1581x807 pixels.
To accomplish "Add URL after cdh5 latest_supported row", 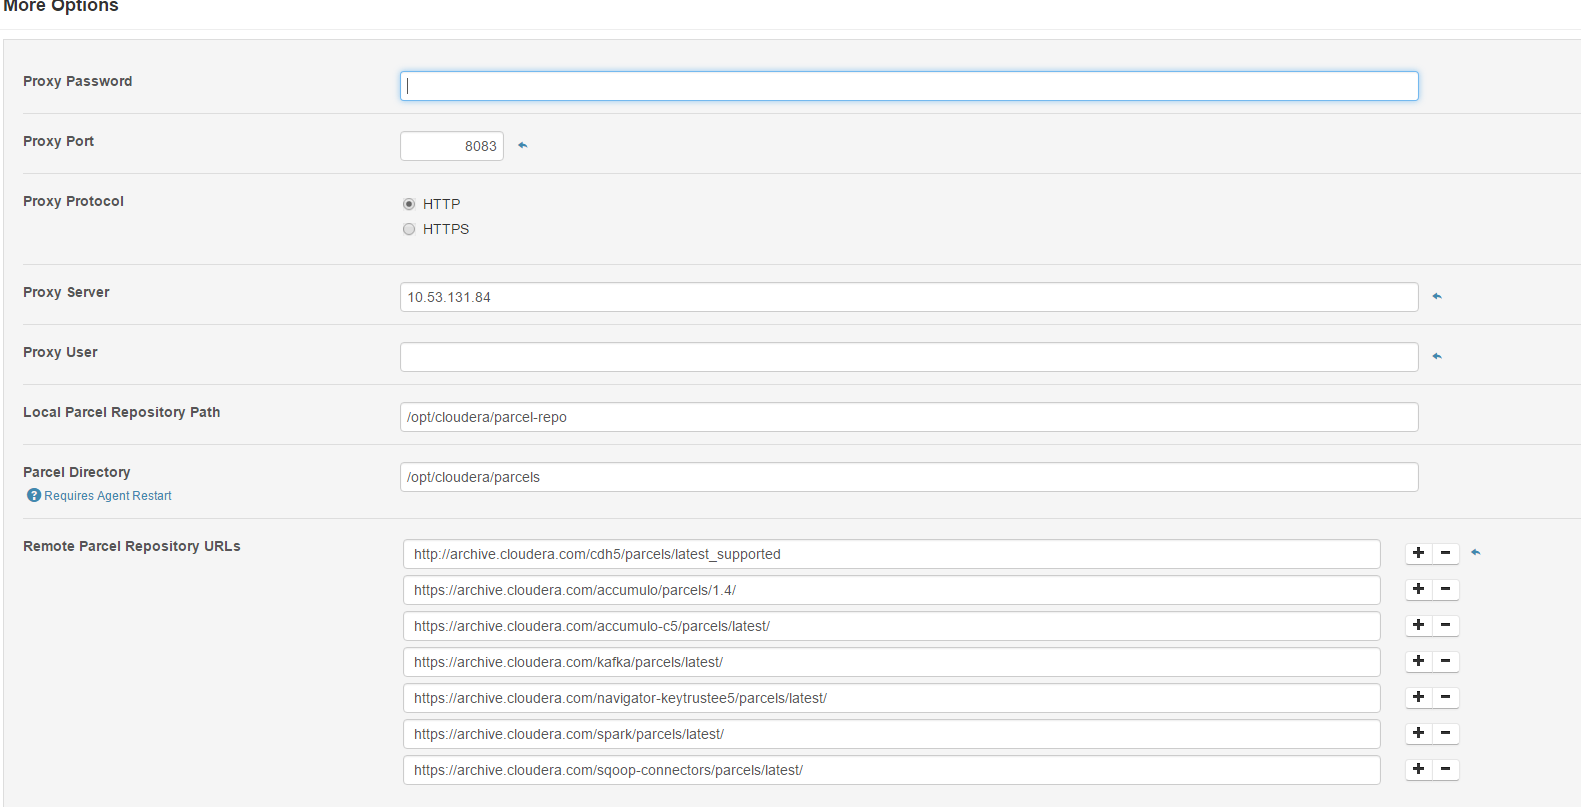I will 1418,553.
